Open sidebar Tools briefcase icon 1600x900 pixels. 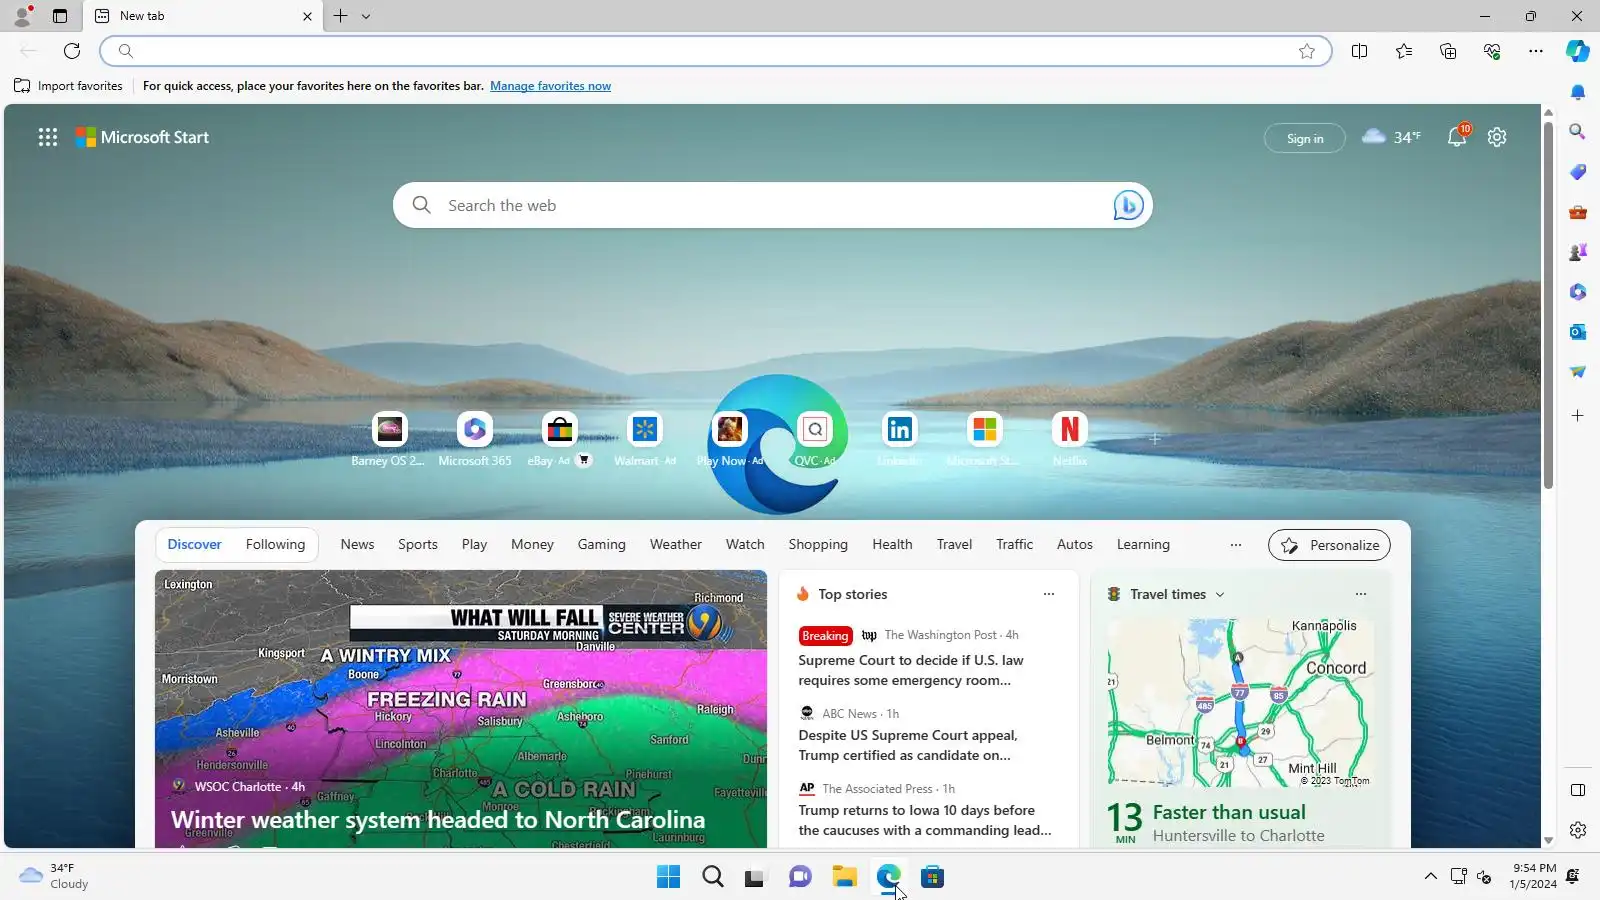[1578, 212]
